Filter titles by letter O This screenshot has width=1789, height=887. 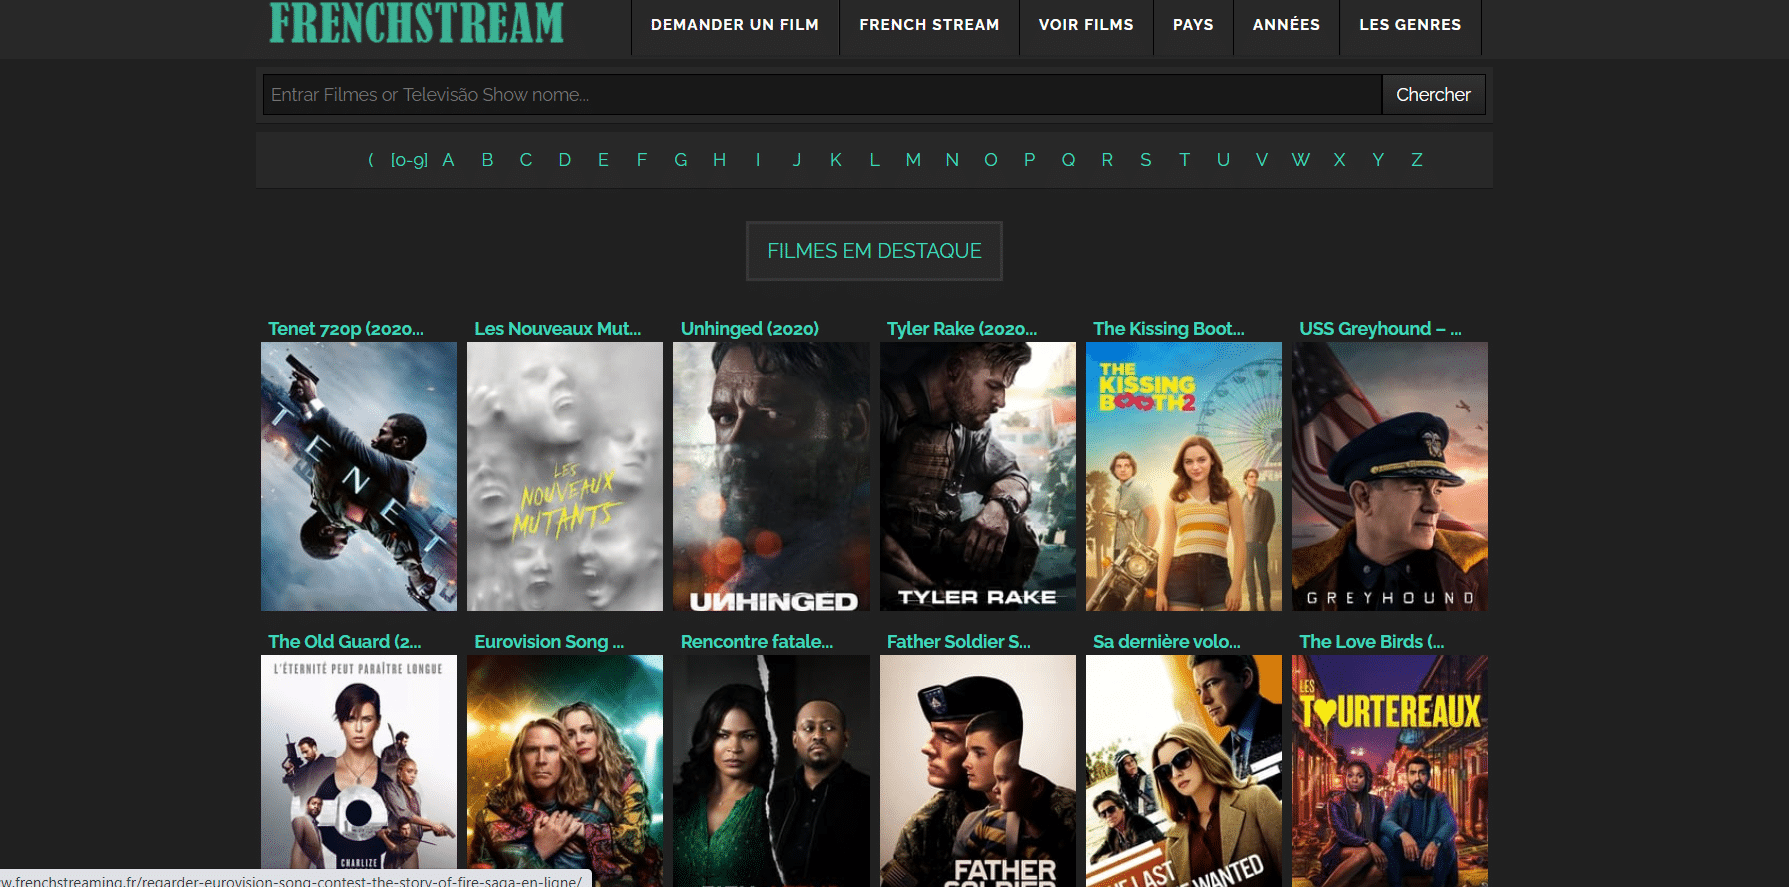point(991,160)
